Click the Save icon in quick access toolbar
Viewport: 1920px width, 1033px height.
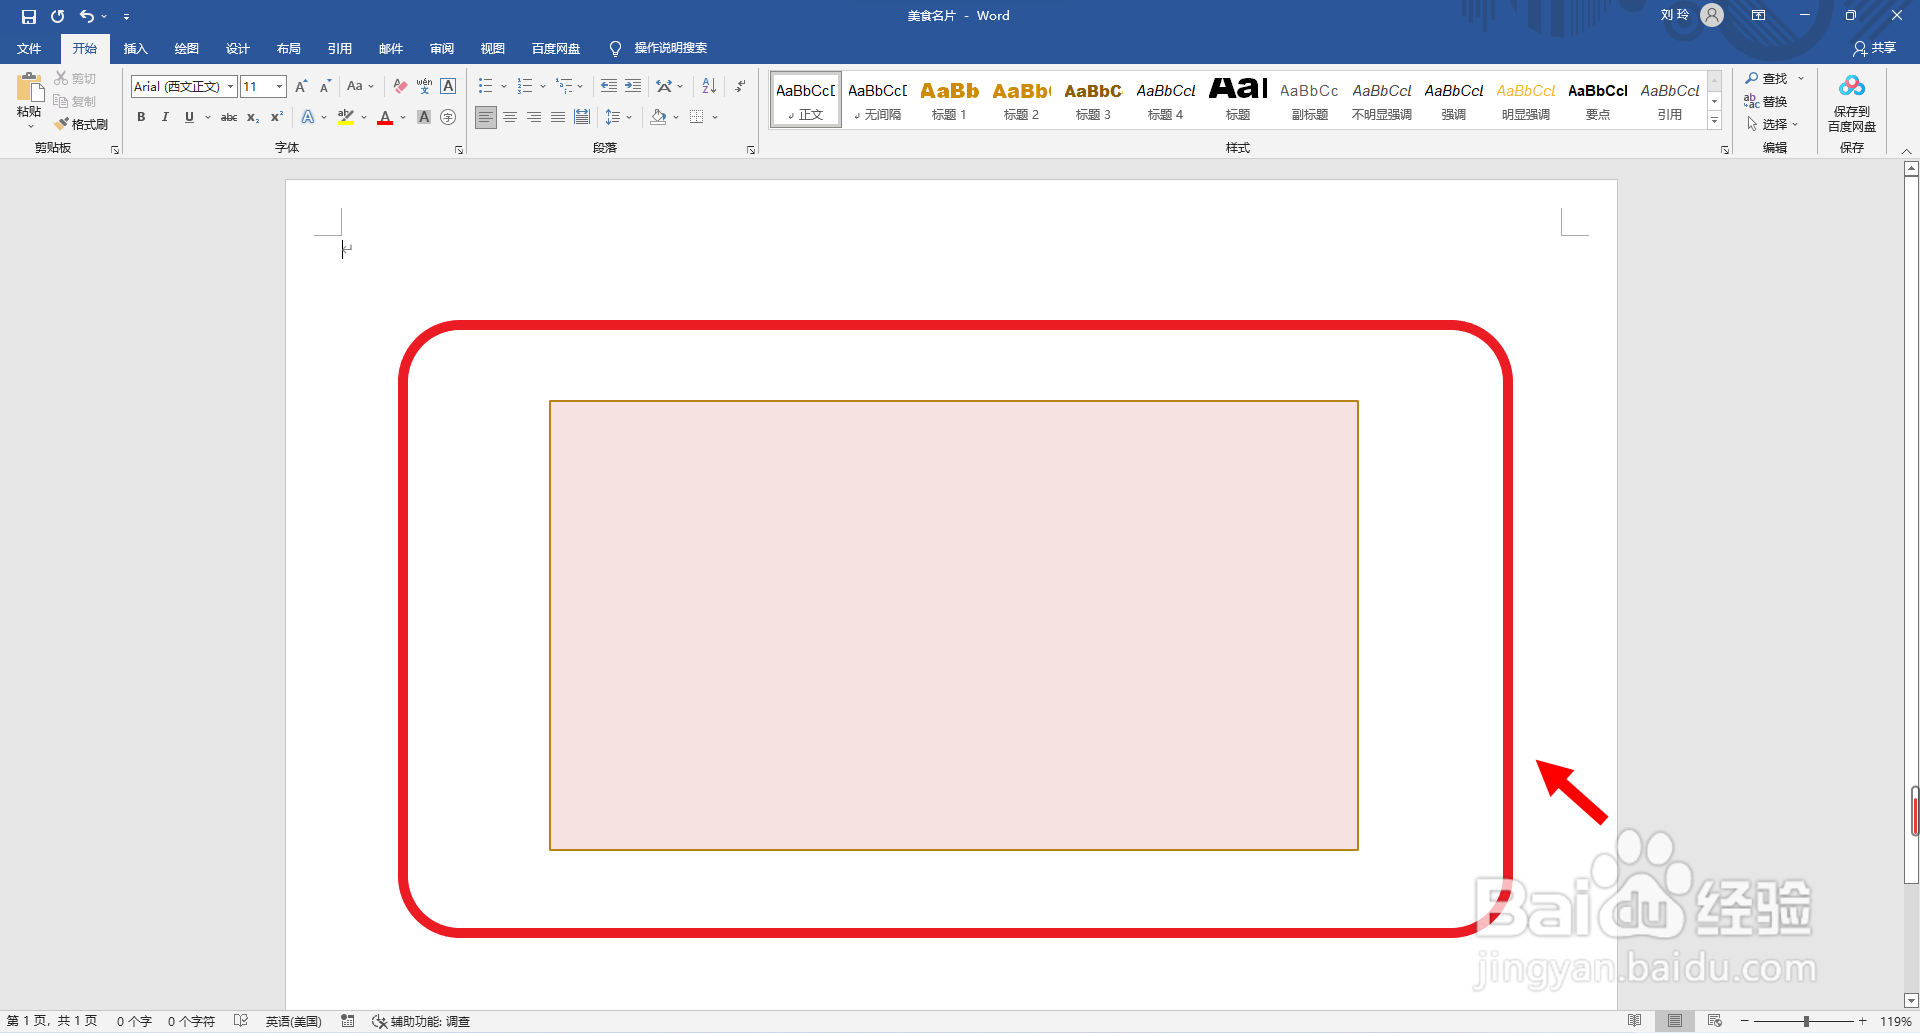tap(28, 16)
